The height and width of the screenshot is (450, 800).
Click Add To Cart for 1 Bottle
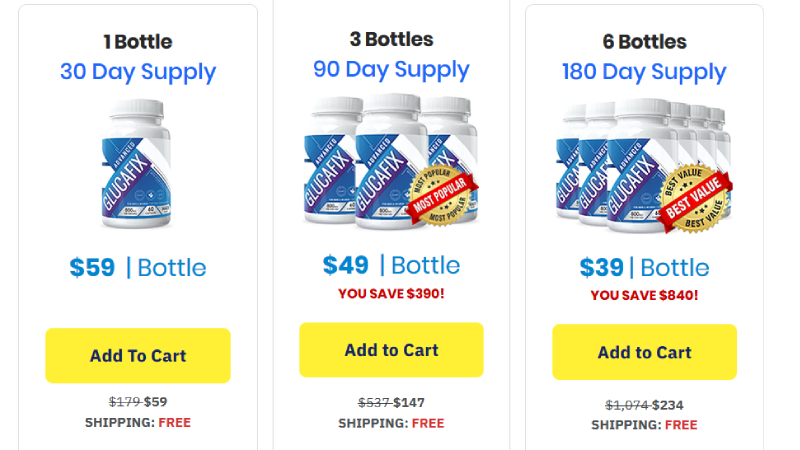click(x=138, y=355)
